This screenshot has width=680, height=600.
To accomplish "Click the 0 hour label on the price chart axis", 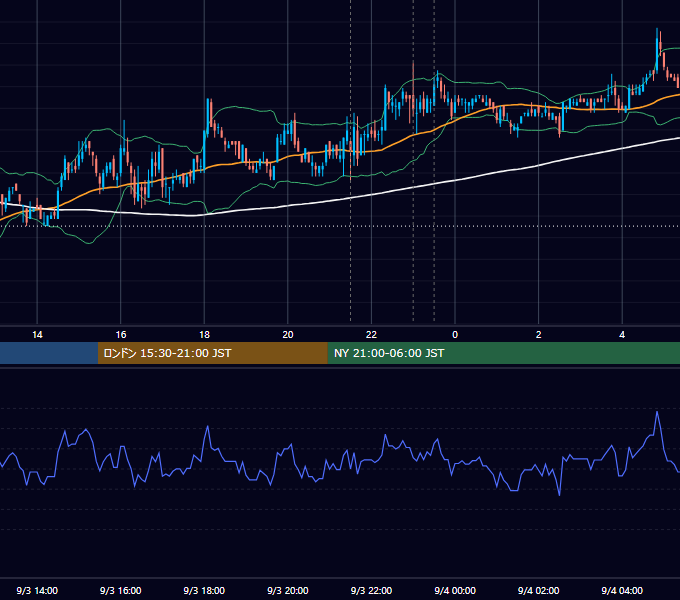I will [x=455, y=335].
